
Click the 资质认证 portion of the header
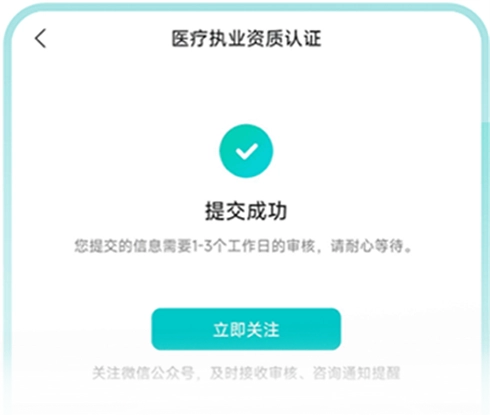[x=284, y=38]
